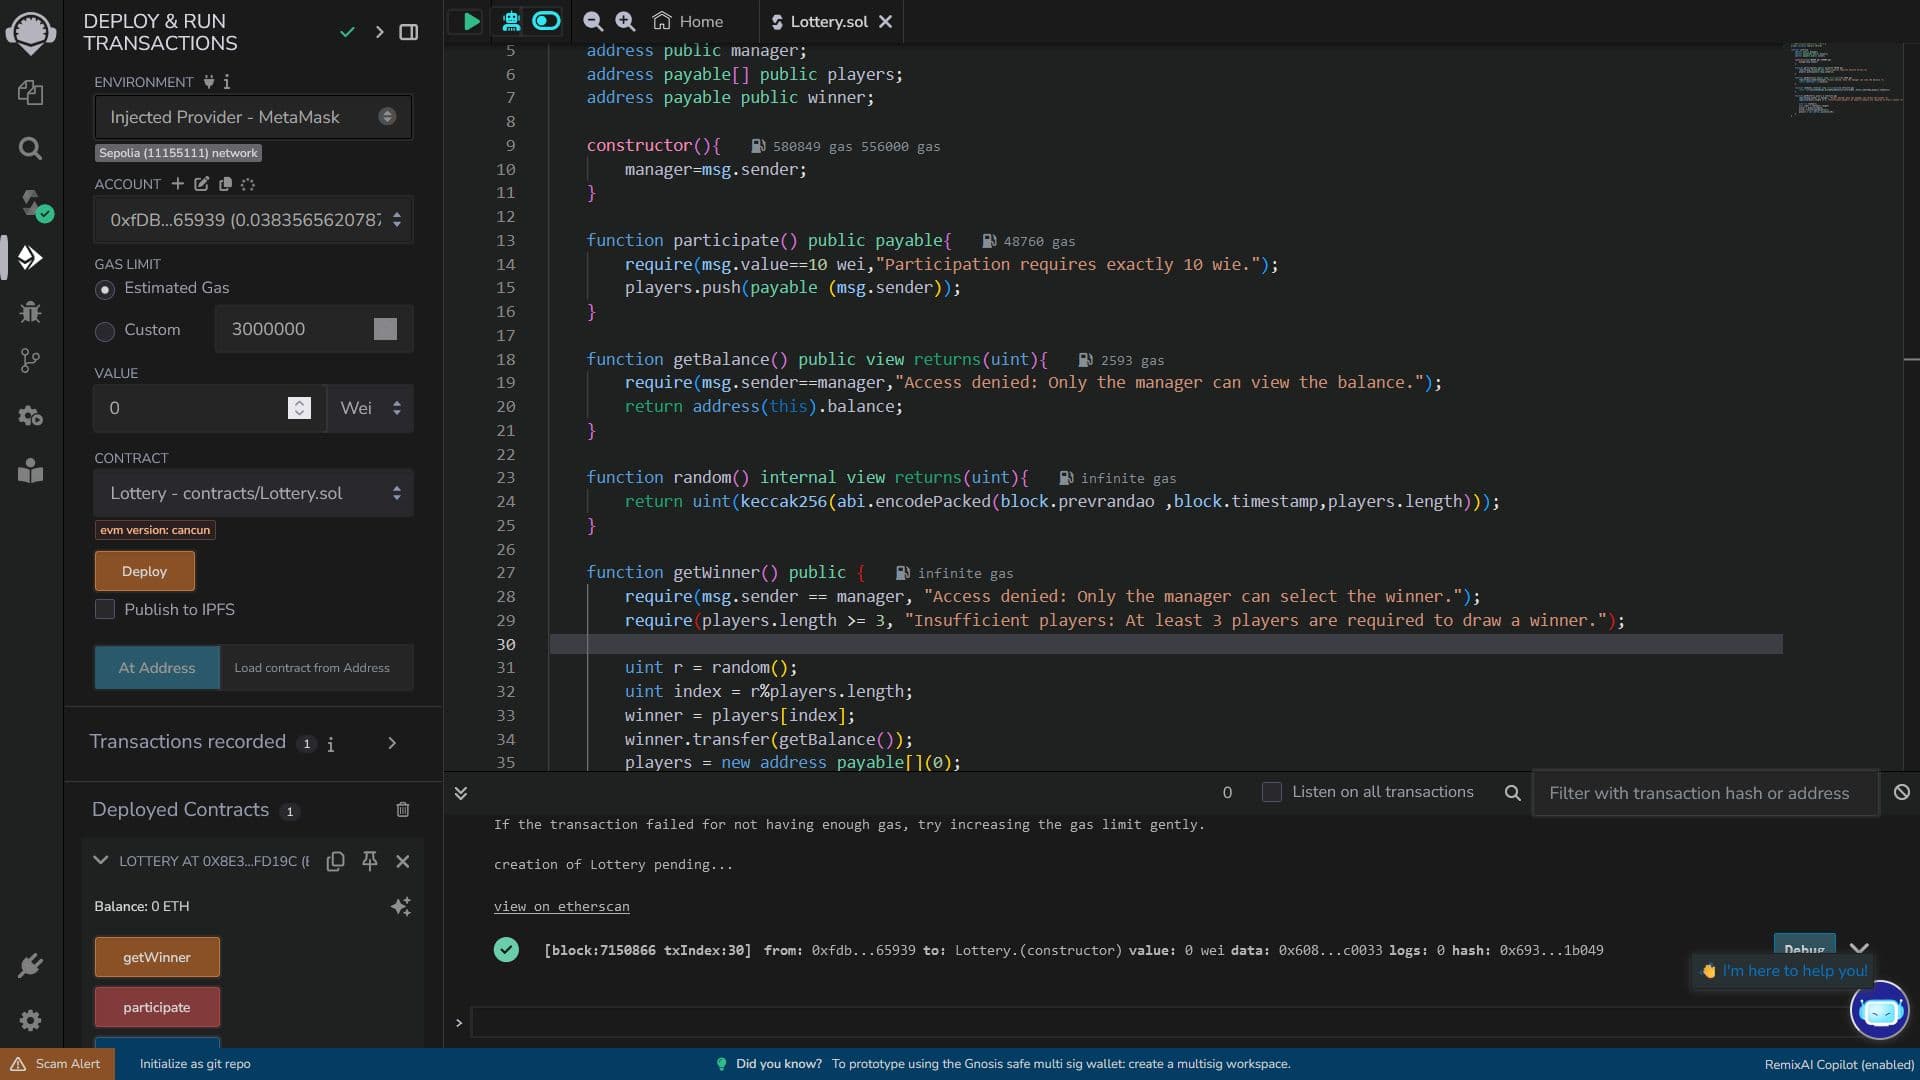The height and width of the screenshot is (1080, 1920).
Task: Open the panel layout icon in Deploy header
Action: tap(408, 32)
